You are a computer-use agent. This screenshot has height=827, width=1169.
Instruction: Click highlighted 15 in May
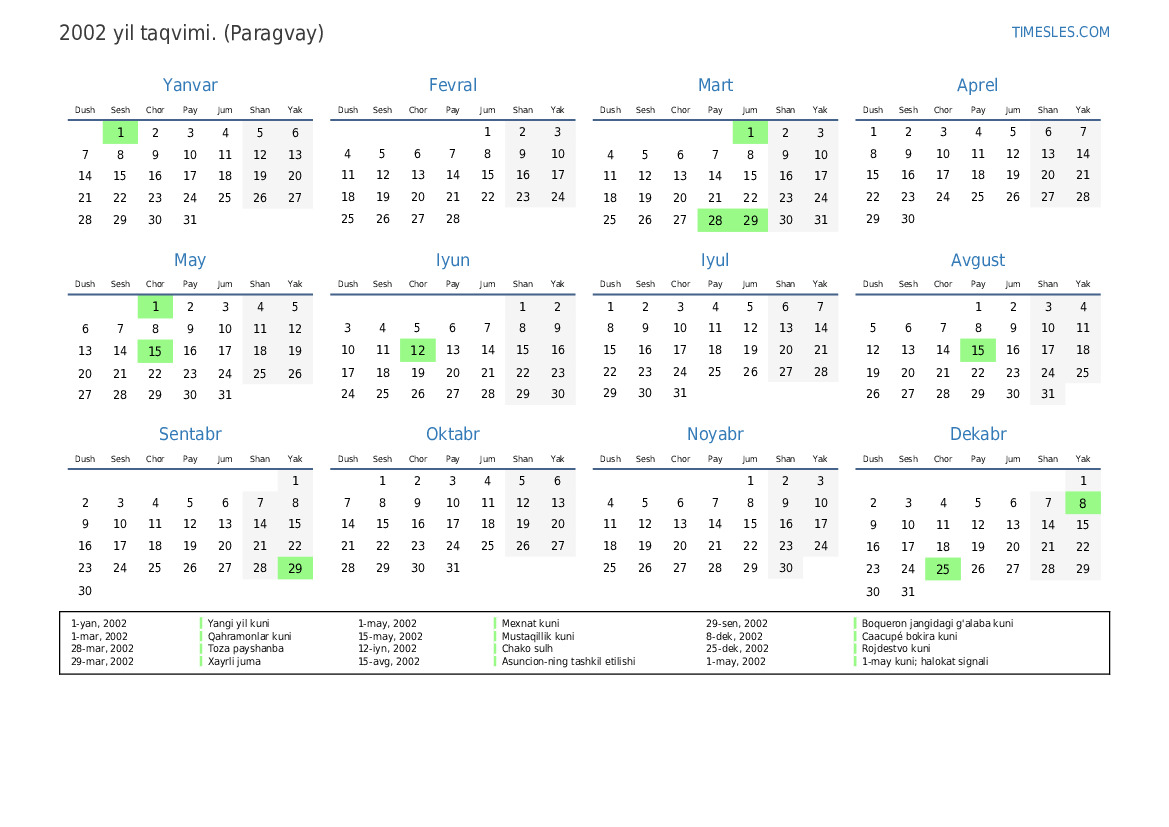(x=155, y=351)
